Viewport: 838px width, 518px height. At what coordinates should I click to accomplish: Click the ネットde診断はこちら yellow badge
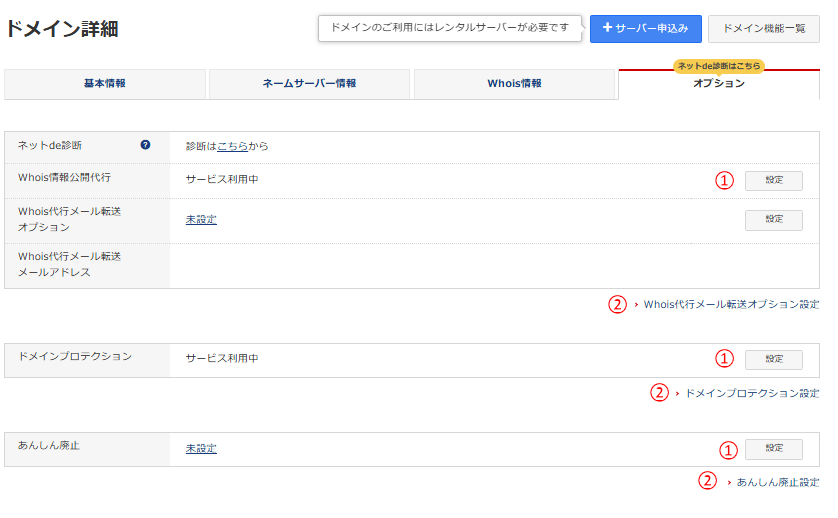(719, 66)
